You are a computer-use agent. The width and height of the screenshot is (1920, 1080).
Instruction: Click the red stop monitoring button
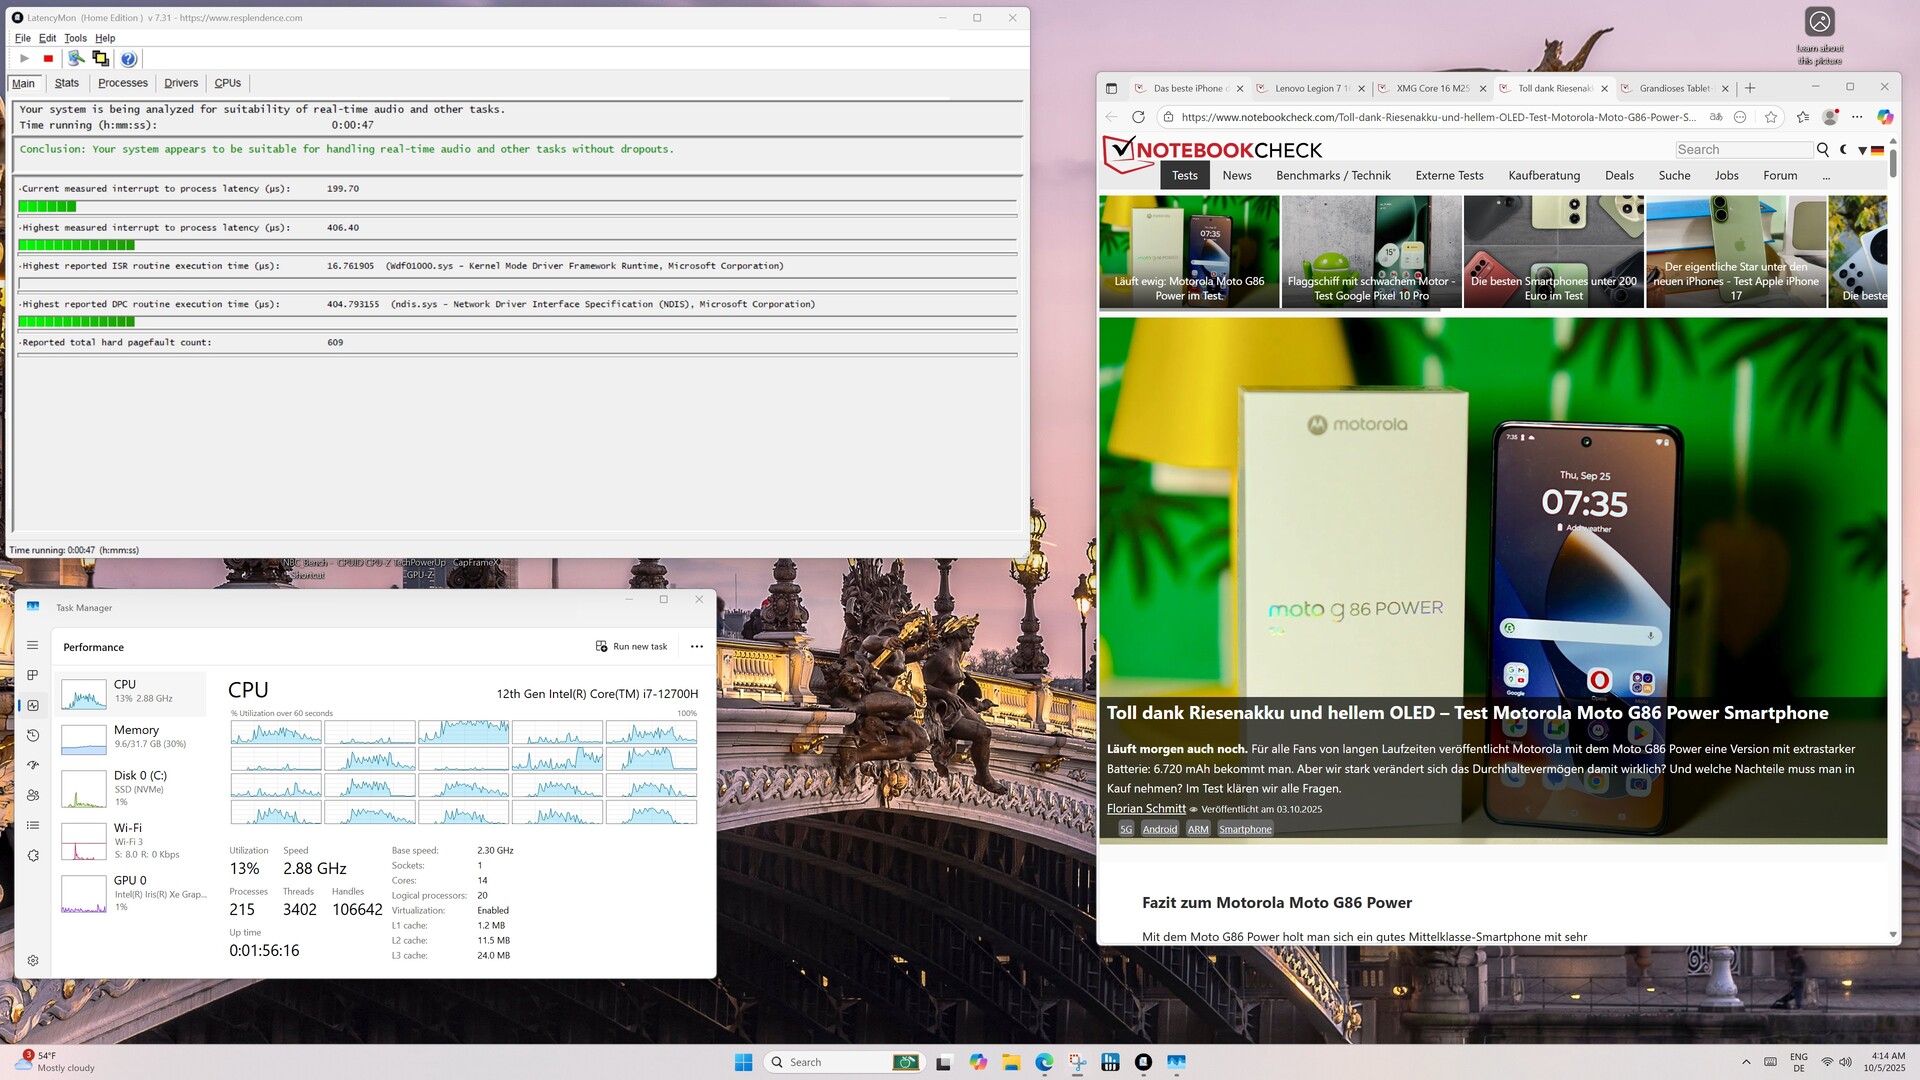(x=48, y=59)
